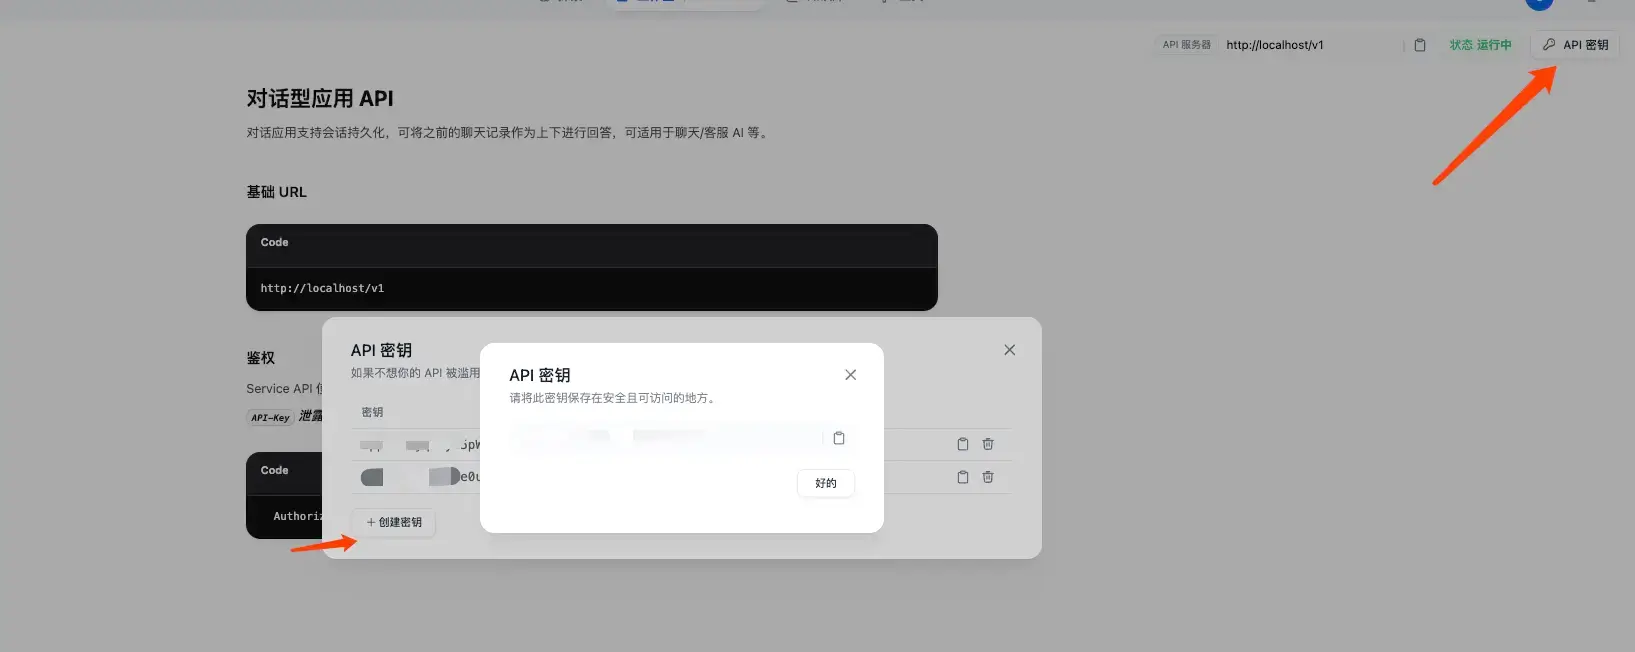Click the generated secret key field

pyautogui.click(x=667, y=438)
